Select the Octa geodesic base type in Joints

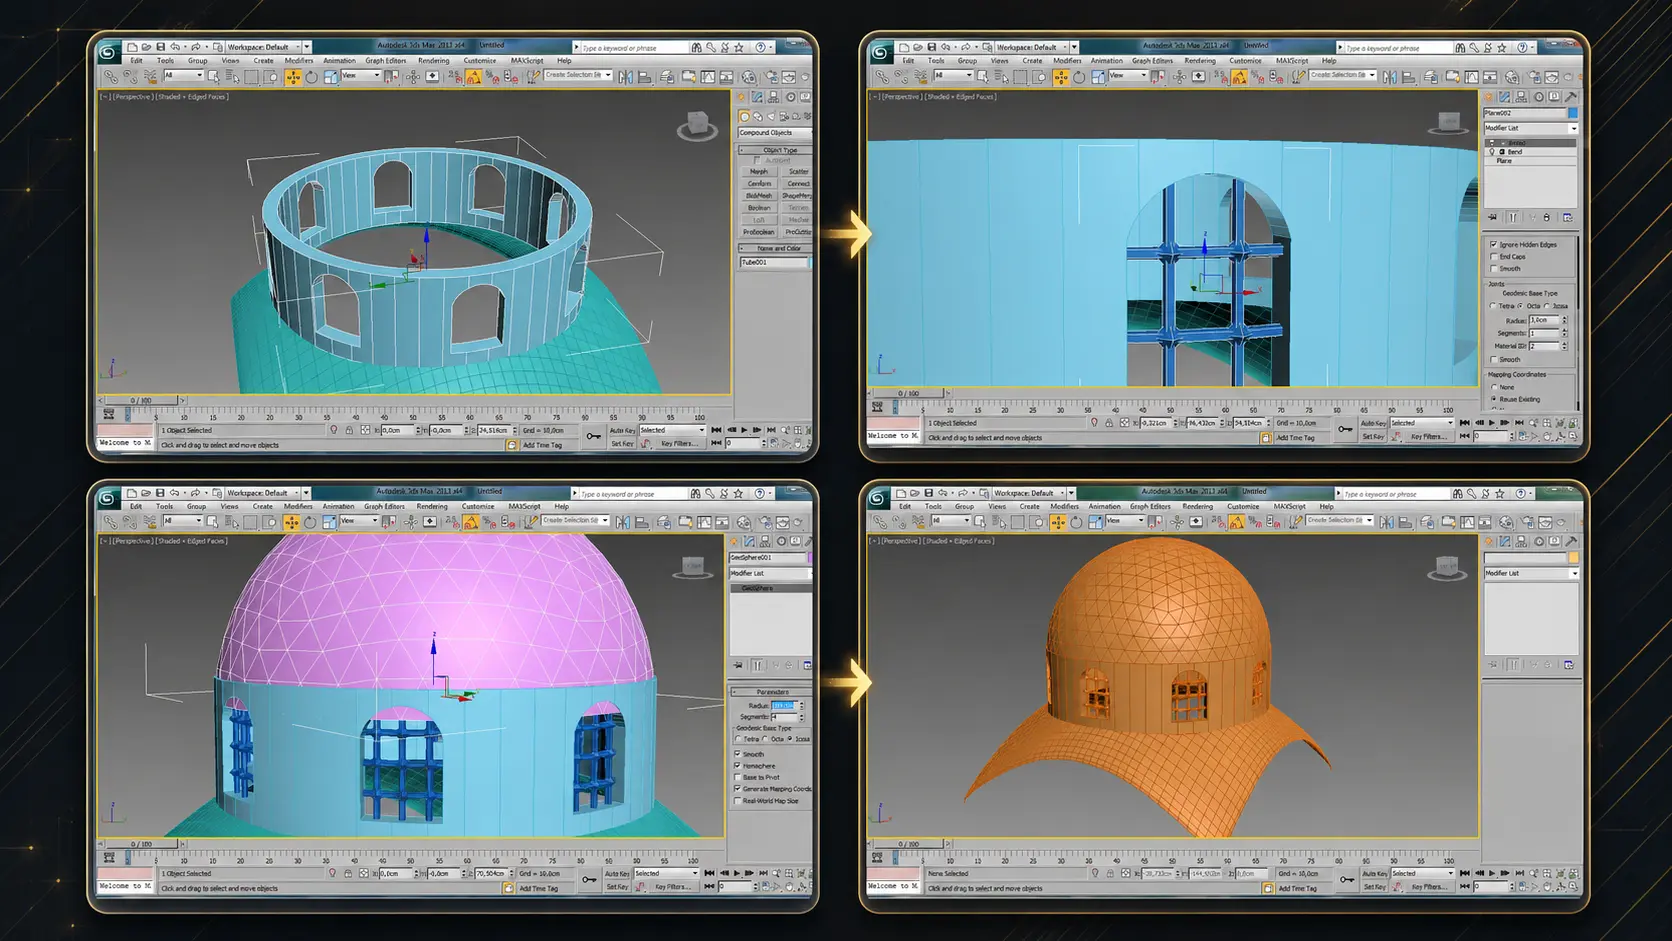1520,306
